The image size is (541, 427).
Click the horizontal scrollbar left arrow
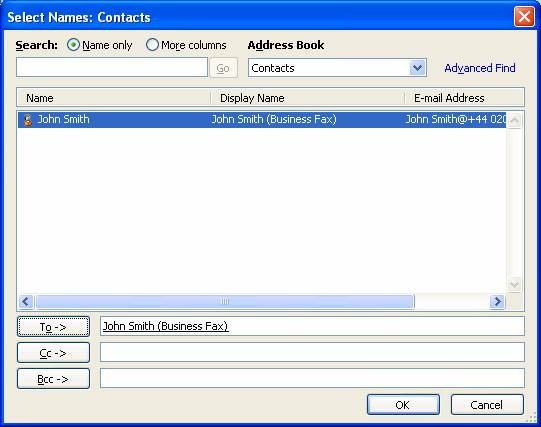tap(26, 301)
